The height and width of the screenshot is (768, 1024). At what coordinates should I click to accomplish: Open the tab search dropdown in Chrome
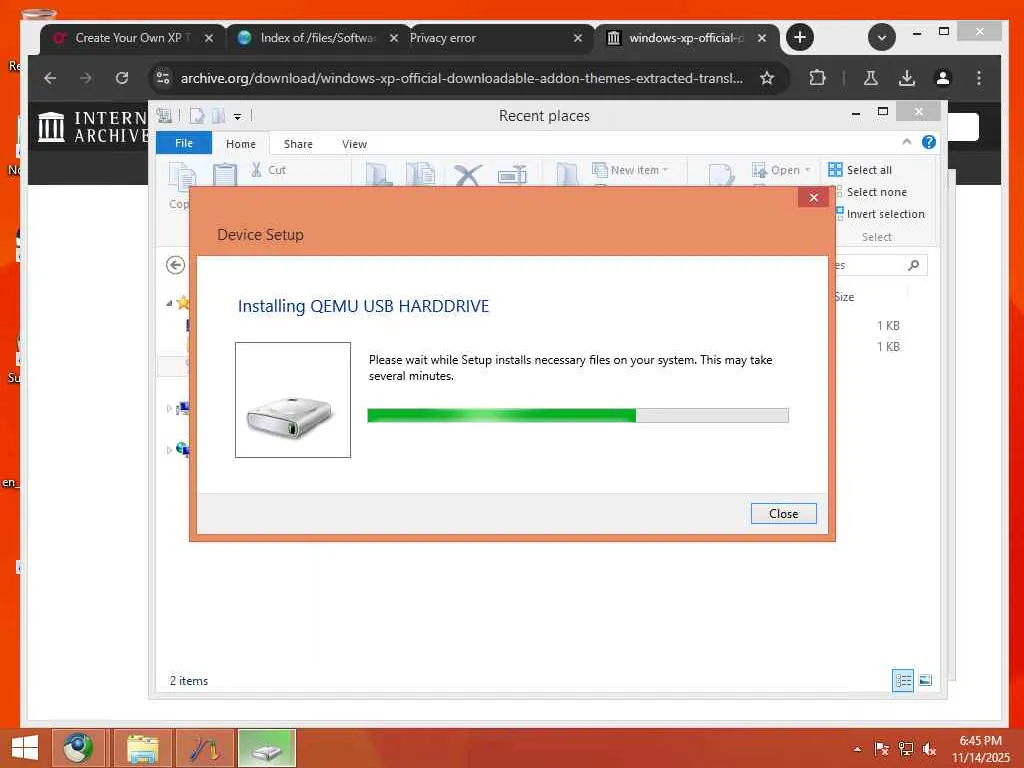[x=882, y=37]
